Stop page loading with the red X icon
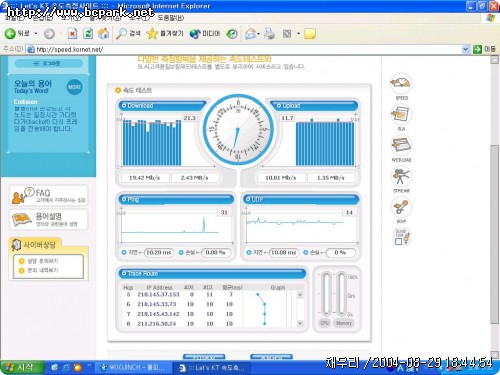Image resolution: width=500 pixels, height=375 pixels. click(72, 33)
